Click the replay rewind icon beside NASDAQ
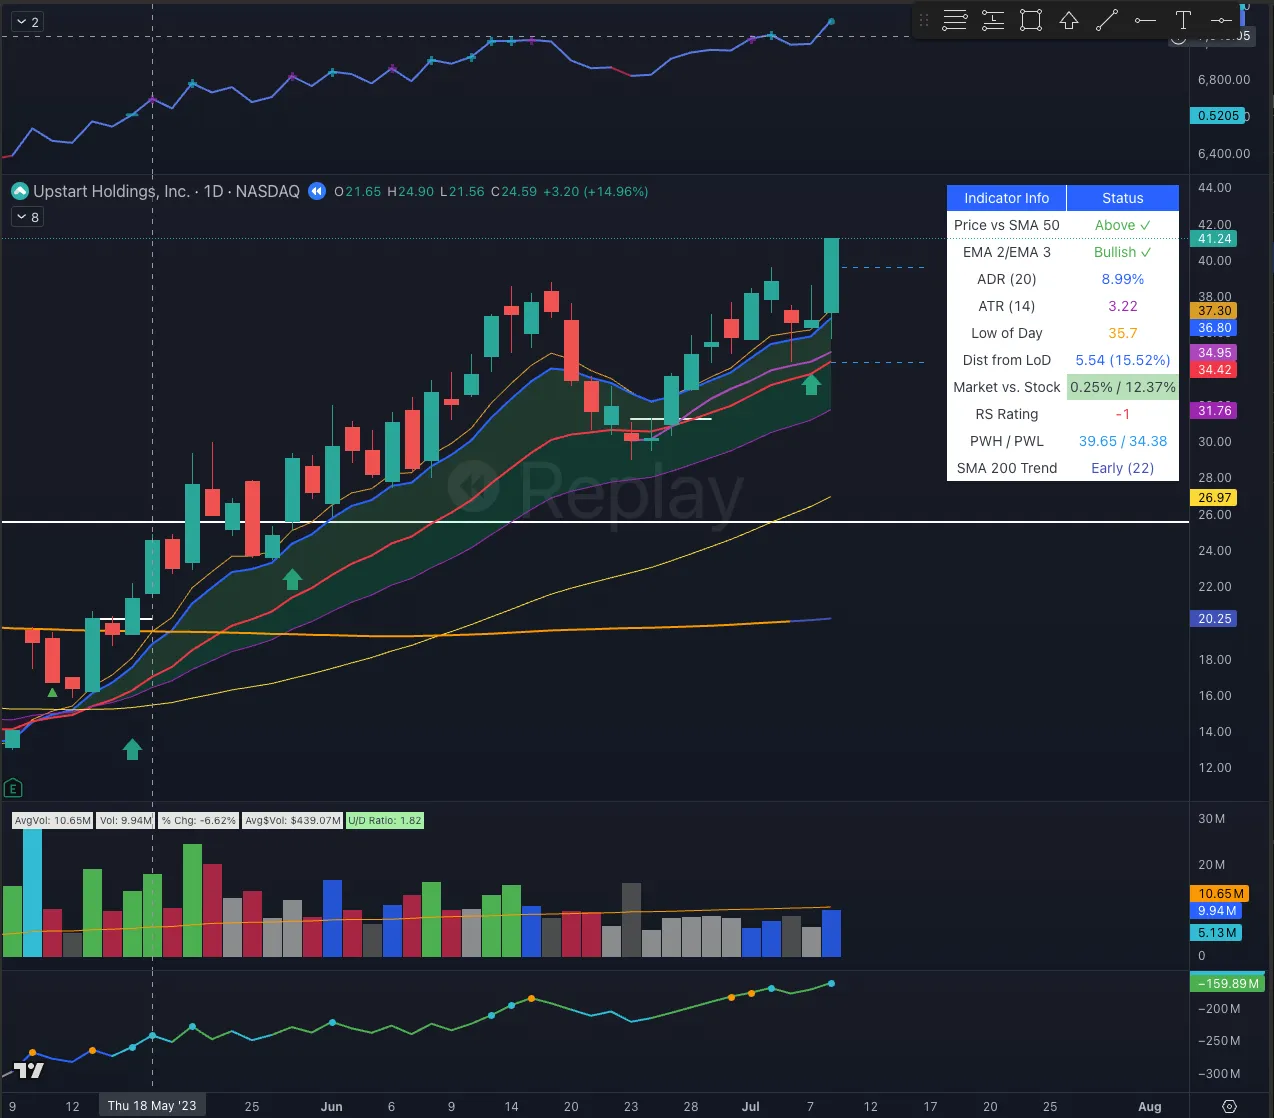This screenshot has height=1118, width=1274. (317, 191)
